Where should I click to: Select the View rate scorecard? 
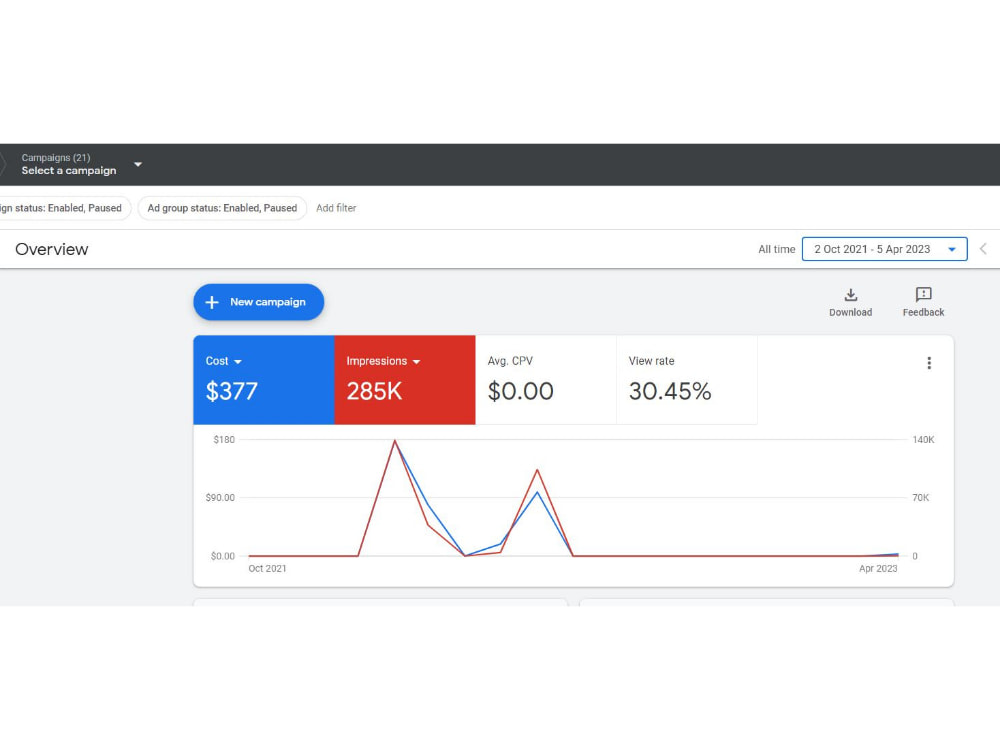(687, 379)
